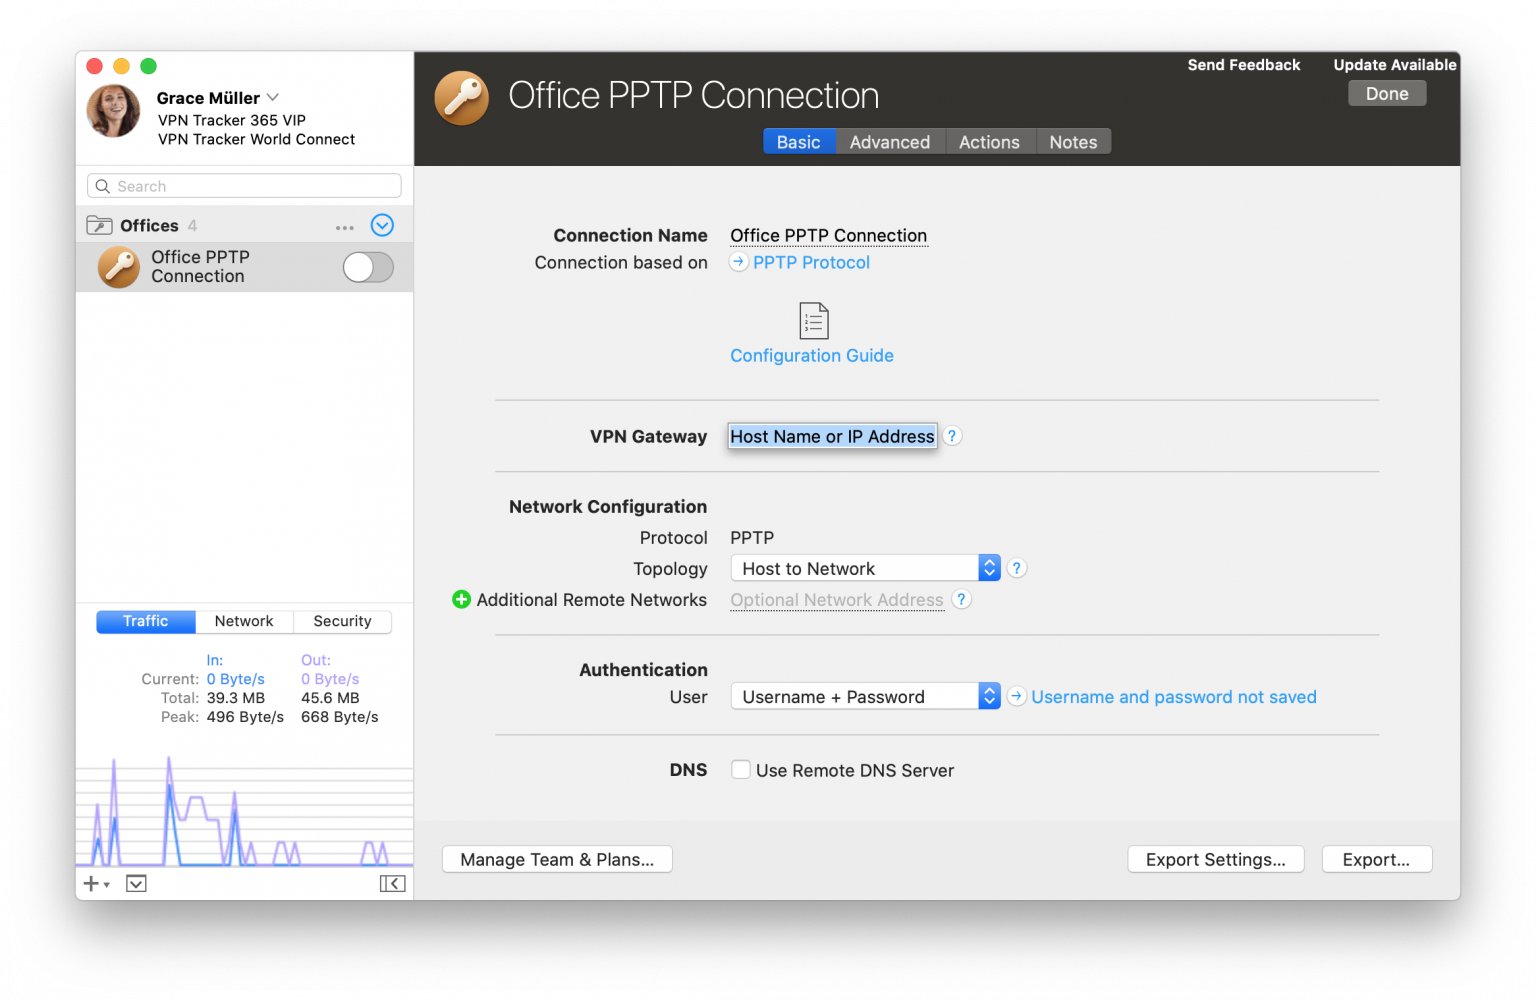
Task: Open the Configuration Guide
Action: coord(811,355)
